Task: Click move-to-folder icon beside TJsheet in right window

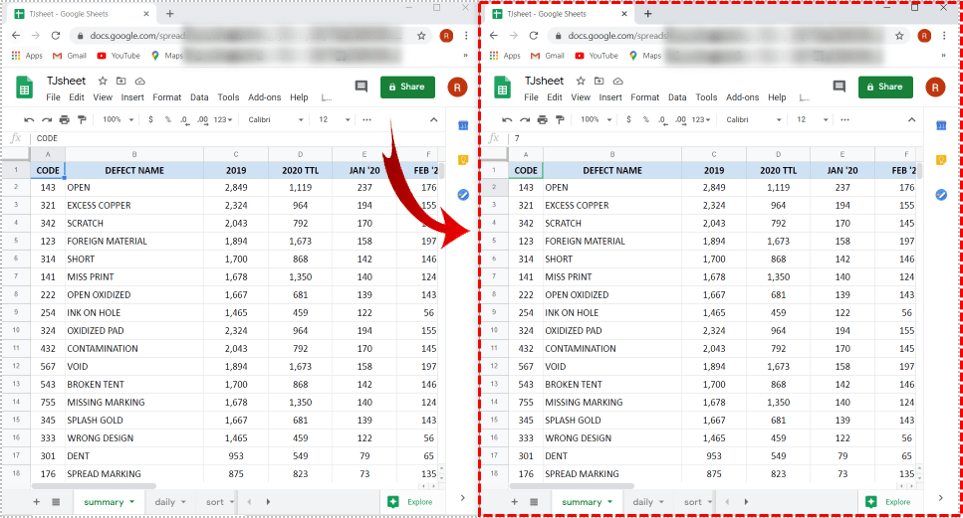Action: 599,80
